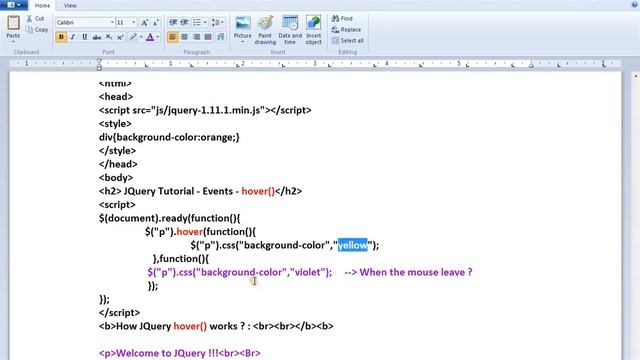Insert Date and time
This screenshot has width=640, height=360.
point(290,30)
